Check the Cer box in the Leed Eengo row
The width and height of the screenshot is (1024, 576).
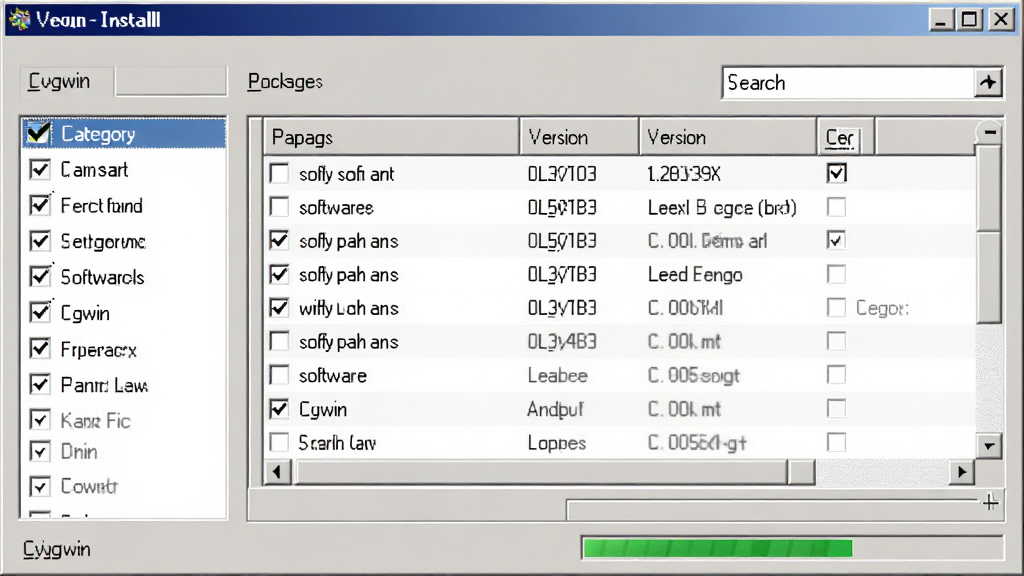coord(836,274)
